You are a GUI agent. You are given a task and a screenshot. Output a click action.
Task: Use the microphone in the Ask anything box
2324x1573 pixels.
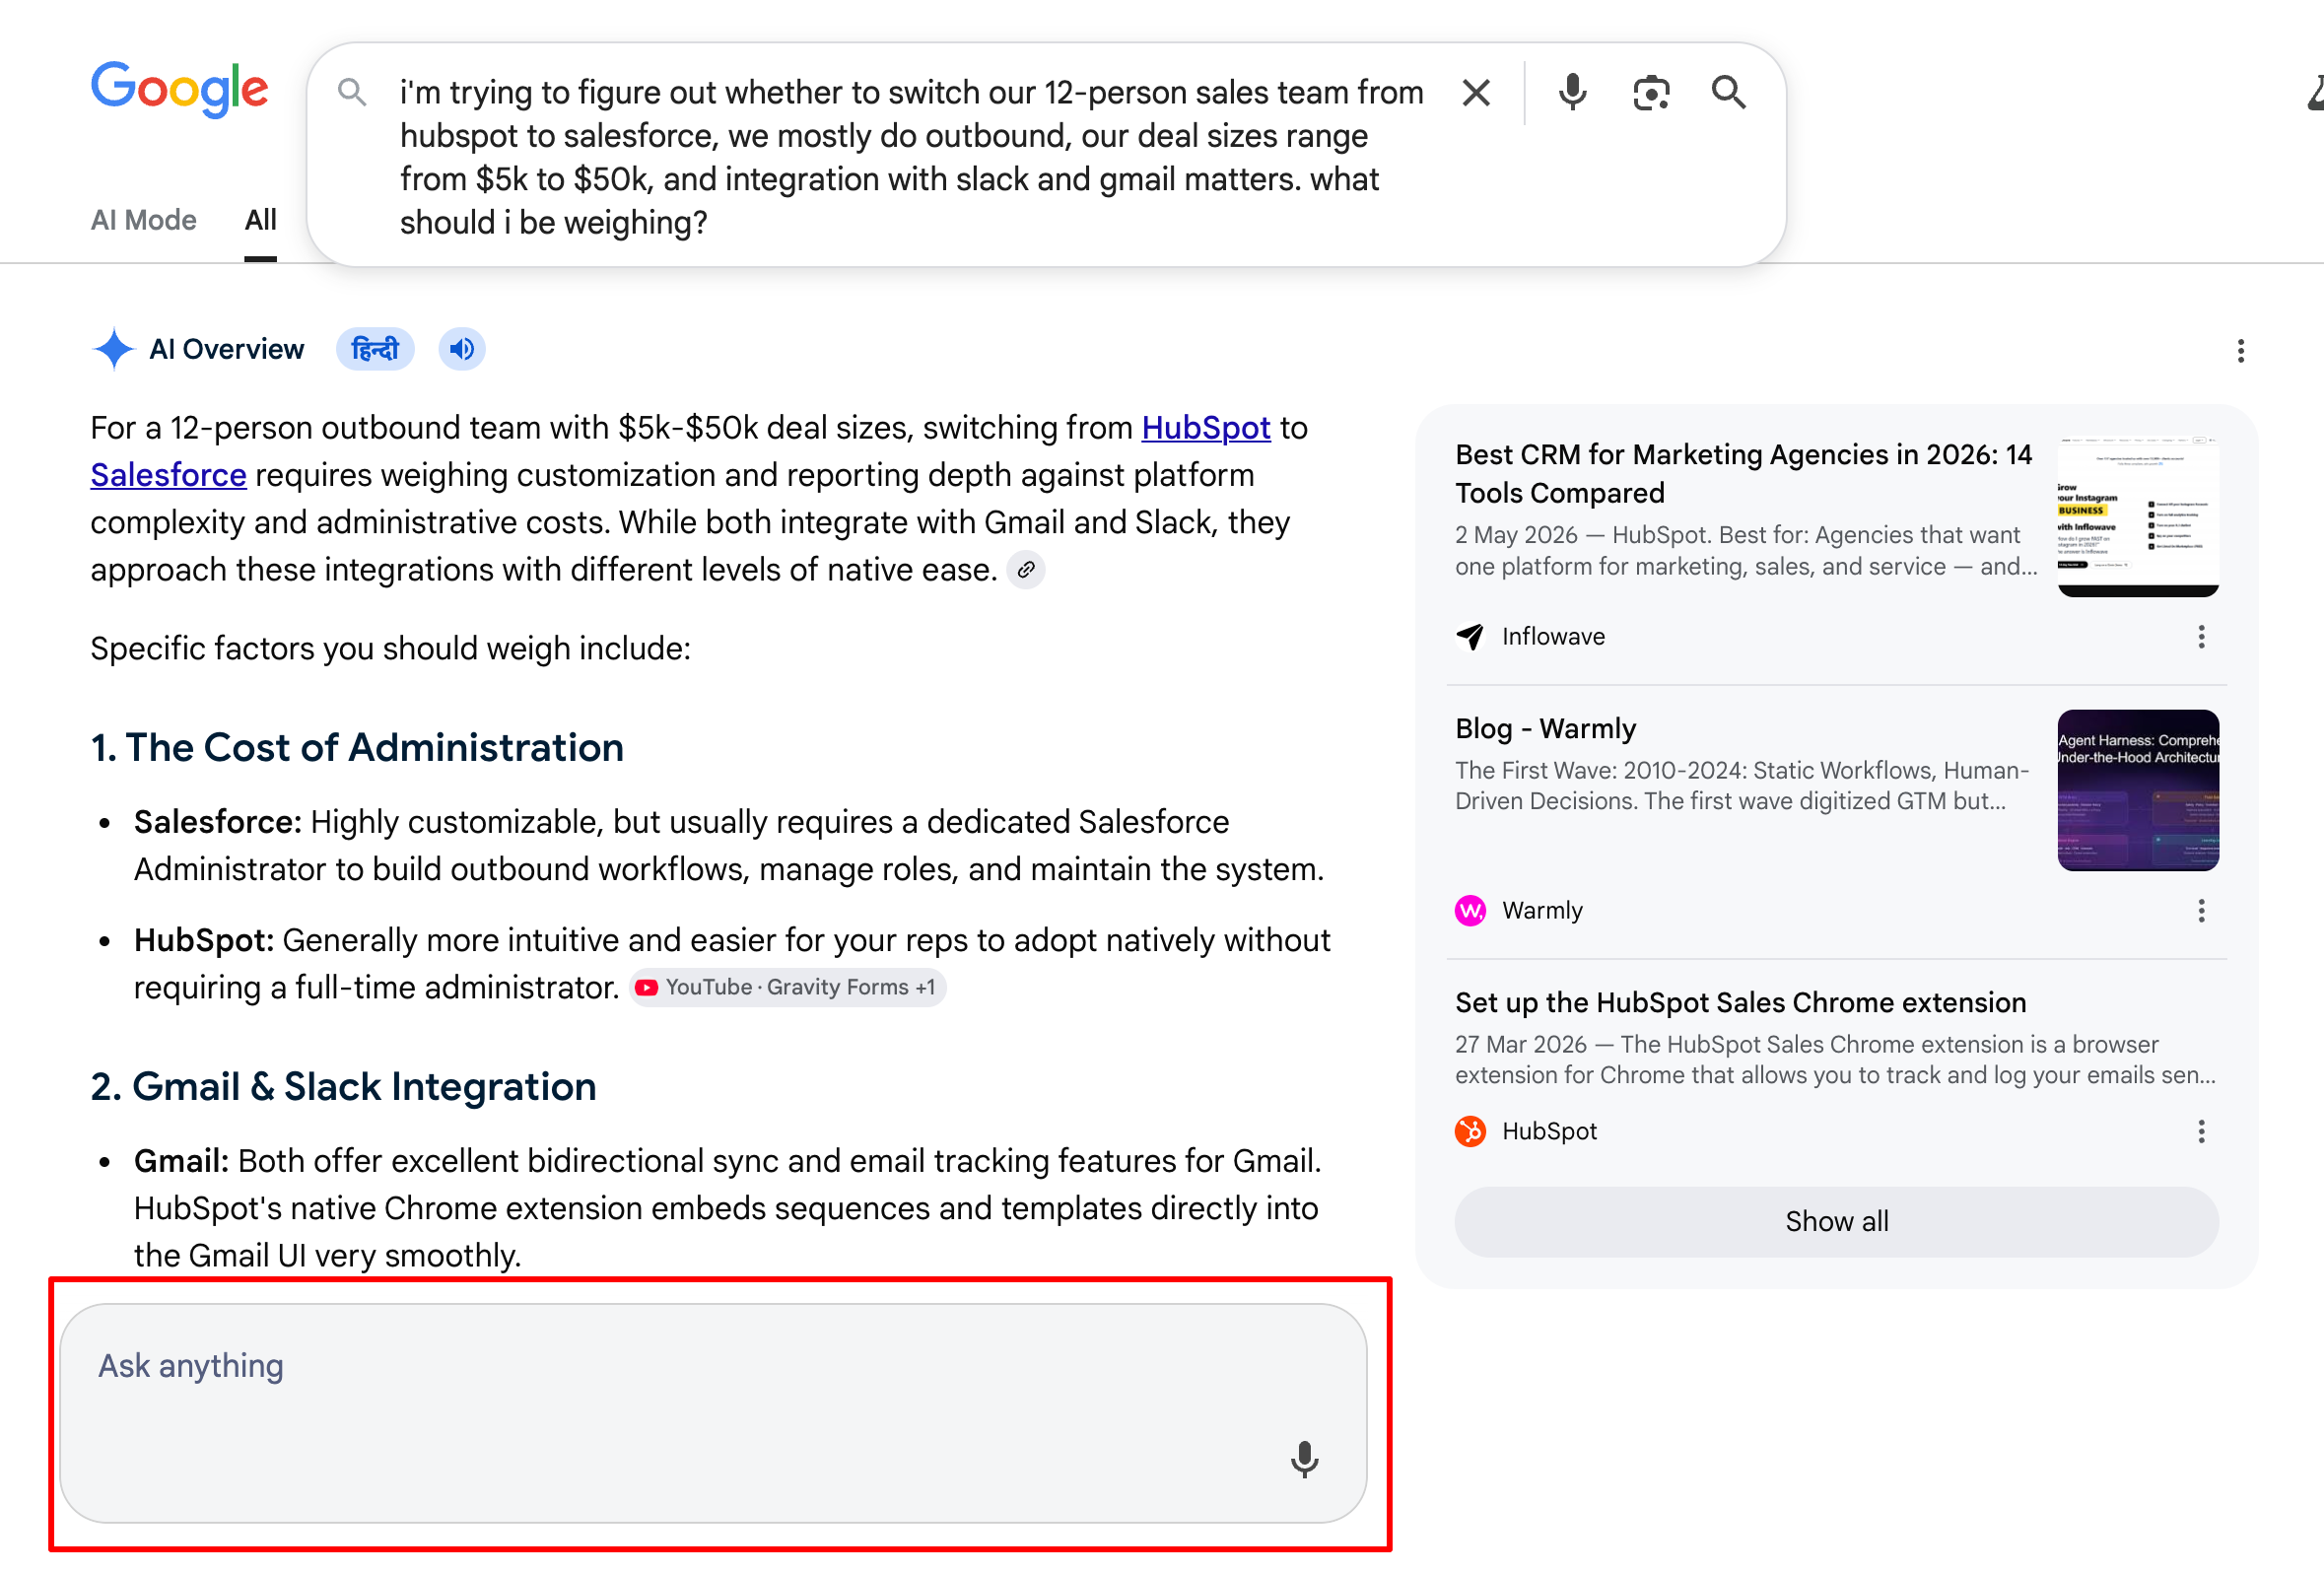1304,1459
